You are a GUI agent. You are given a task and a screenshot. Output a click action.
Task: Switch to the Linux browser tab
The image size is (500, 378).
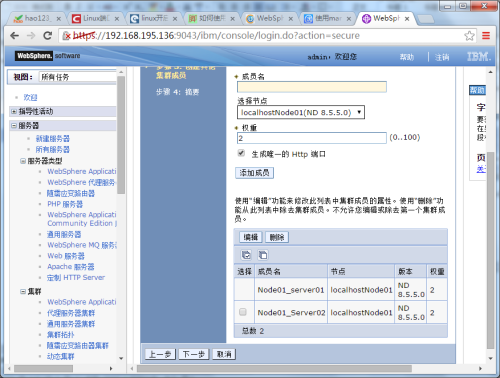(95, 19)
